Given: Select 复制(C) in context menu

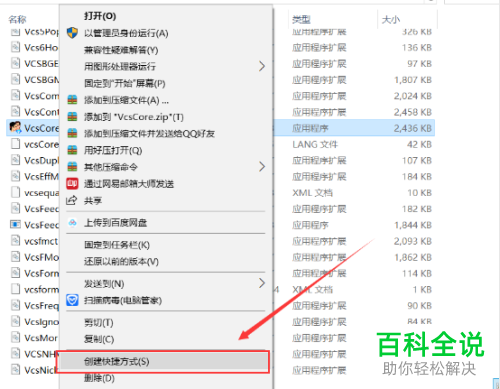Looking at the screenshot, I should pyautogui.click(x=99, y=339).
